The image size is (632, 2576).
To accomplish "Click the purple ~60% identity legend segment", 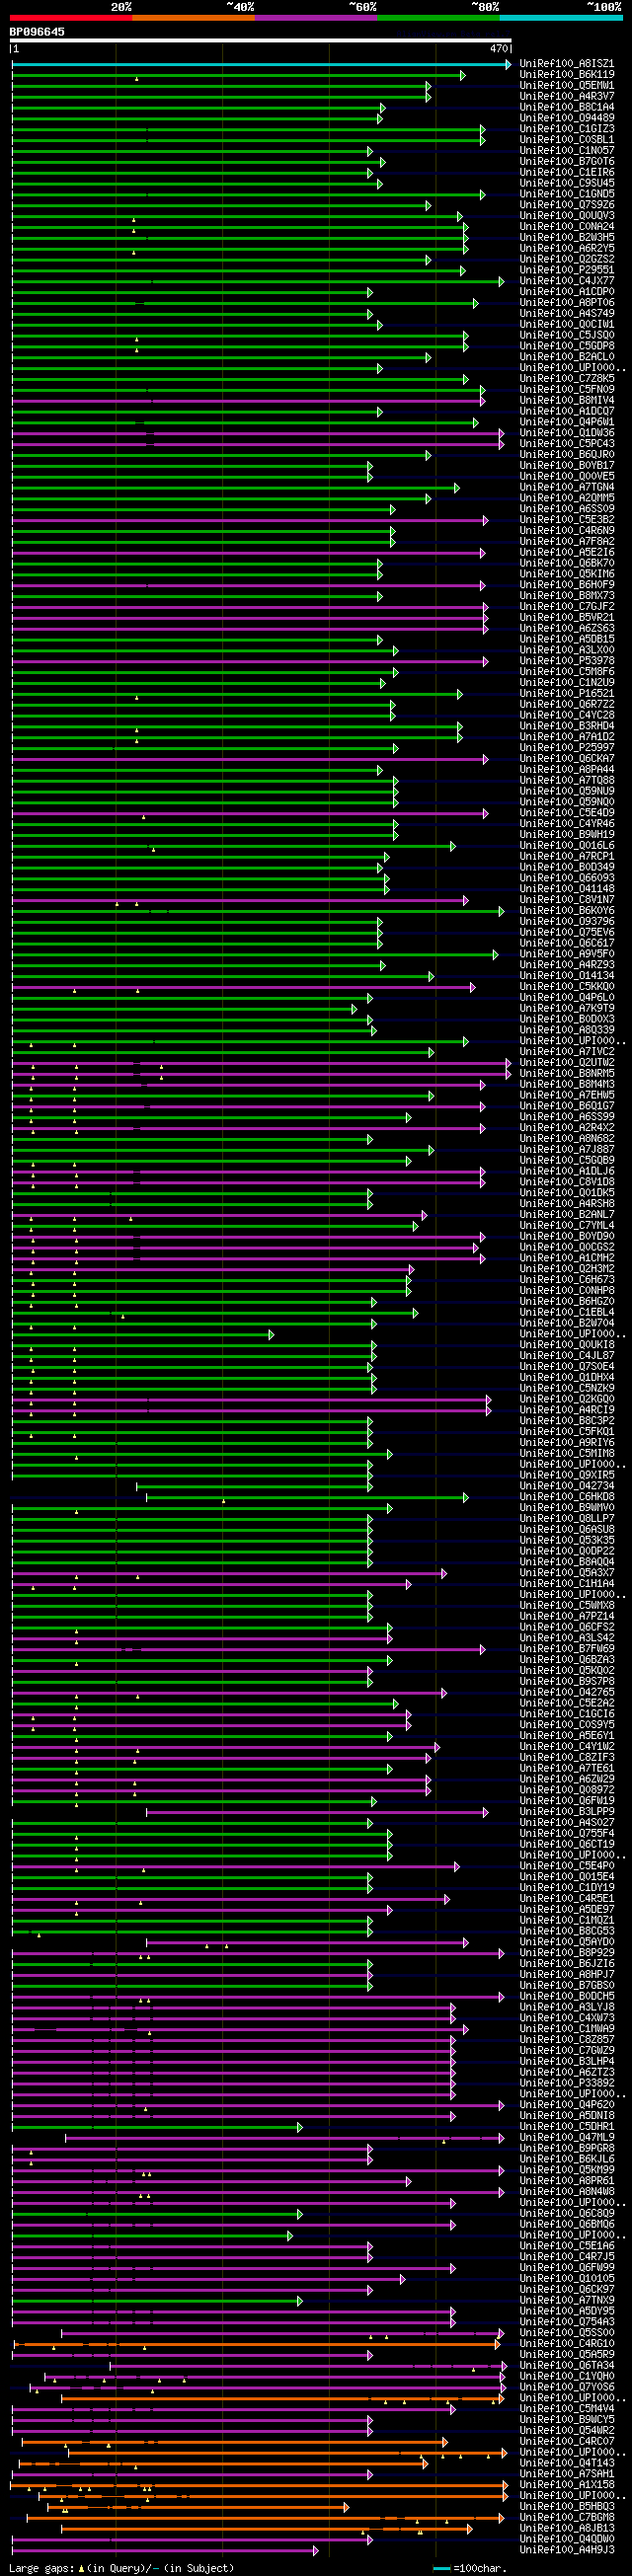I will [x=316, y=17].
